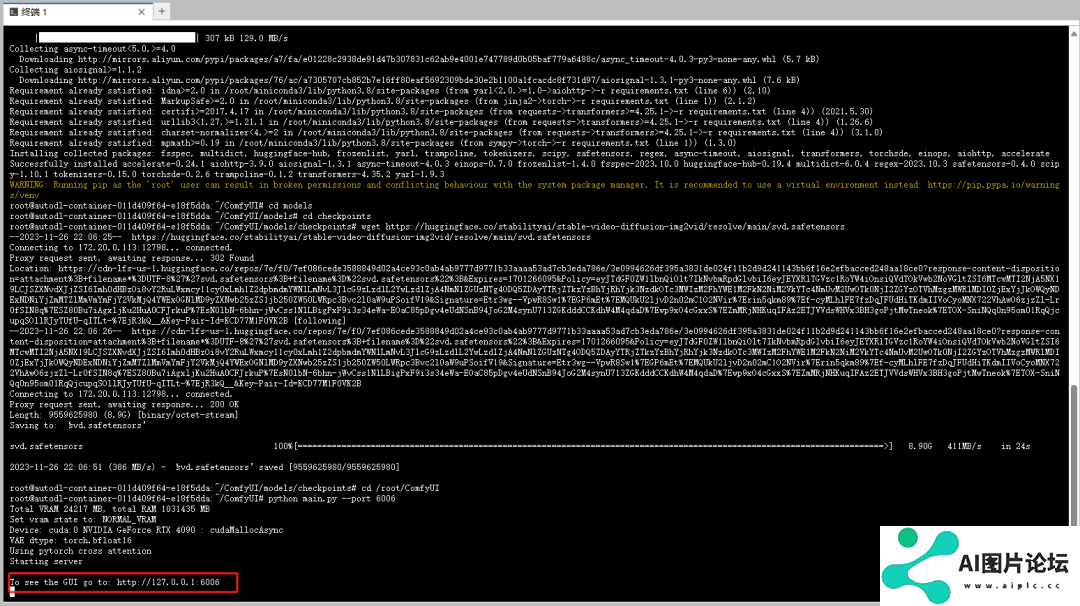Image resolution: width=1080 pixels, height=606 pixels.
Task: Click 'Set vram state to: NORMAL_VRAM'
Action: [x=83, y=520]
